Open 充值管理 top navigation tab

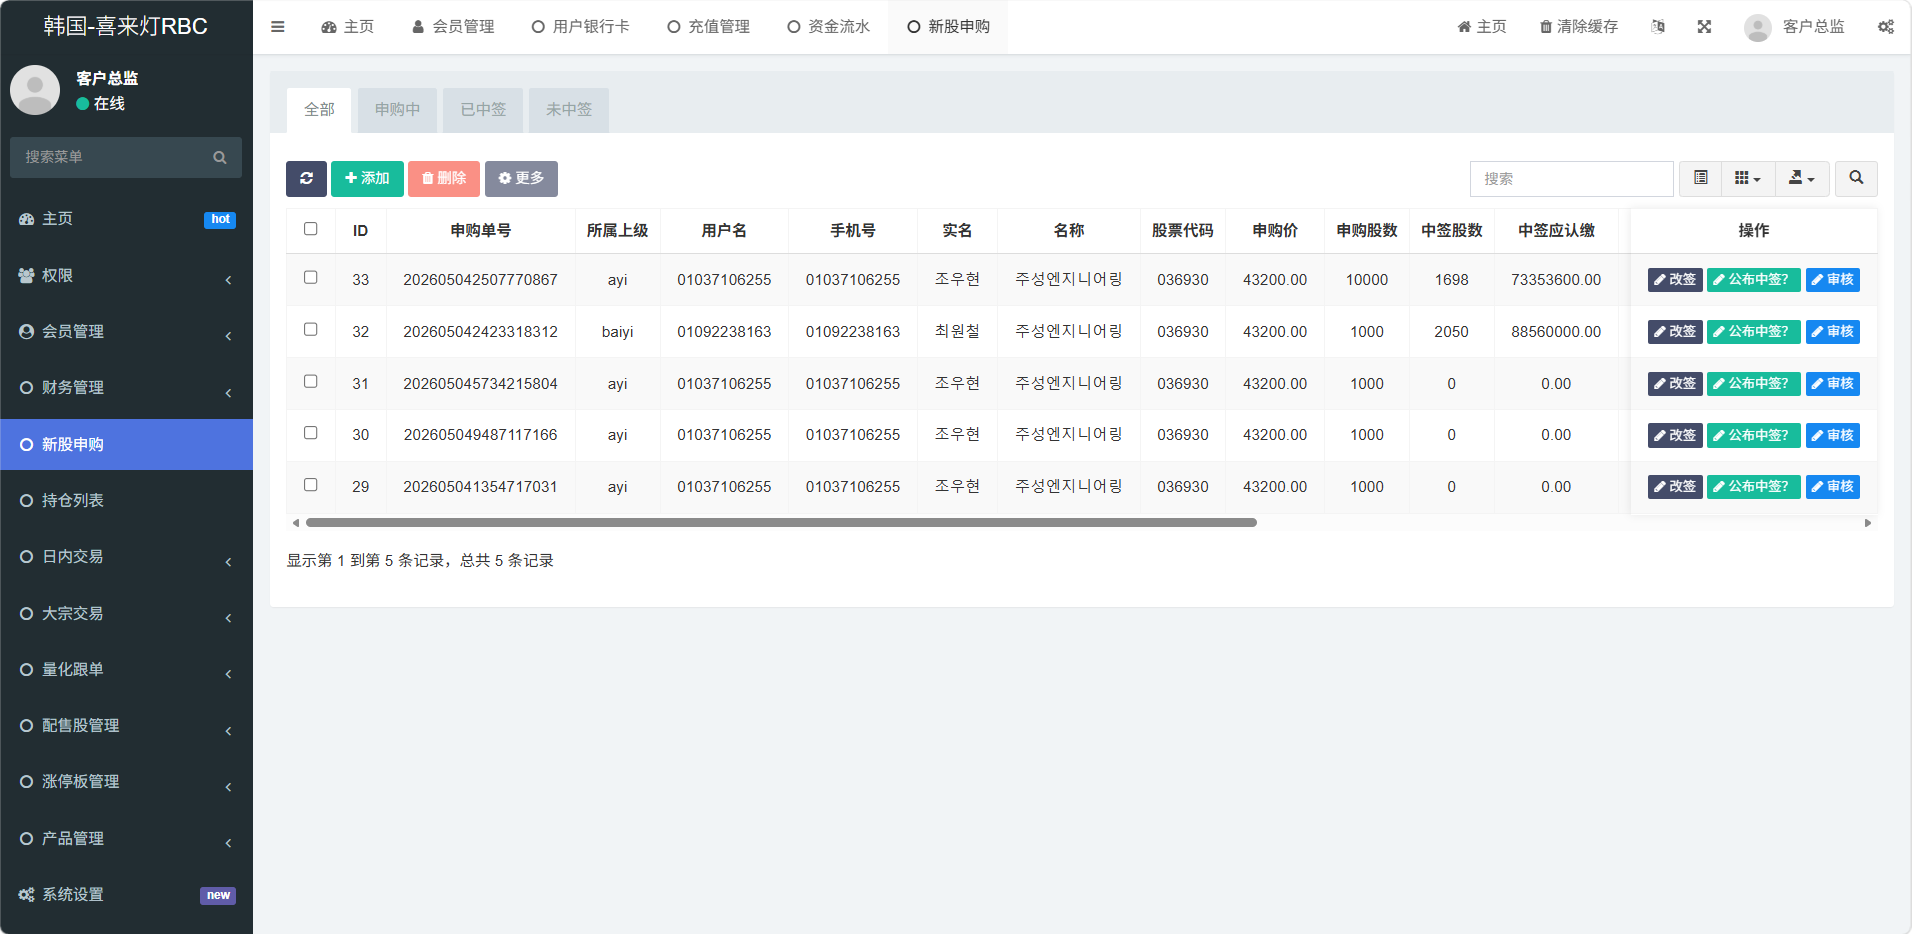[709, 27]
